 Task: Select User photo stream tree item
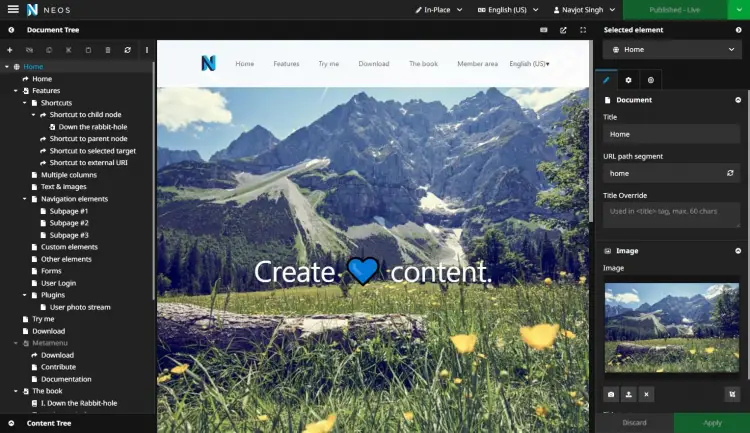(x=80, y=307)
